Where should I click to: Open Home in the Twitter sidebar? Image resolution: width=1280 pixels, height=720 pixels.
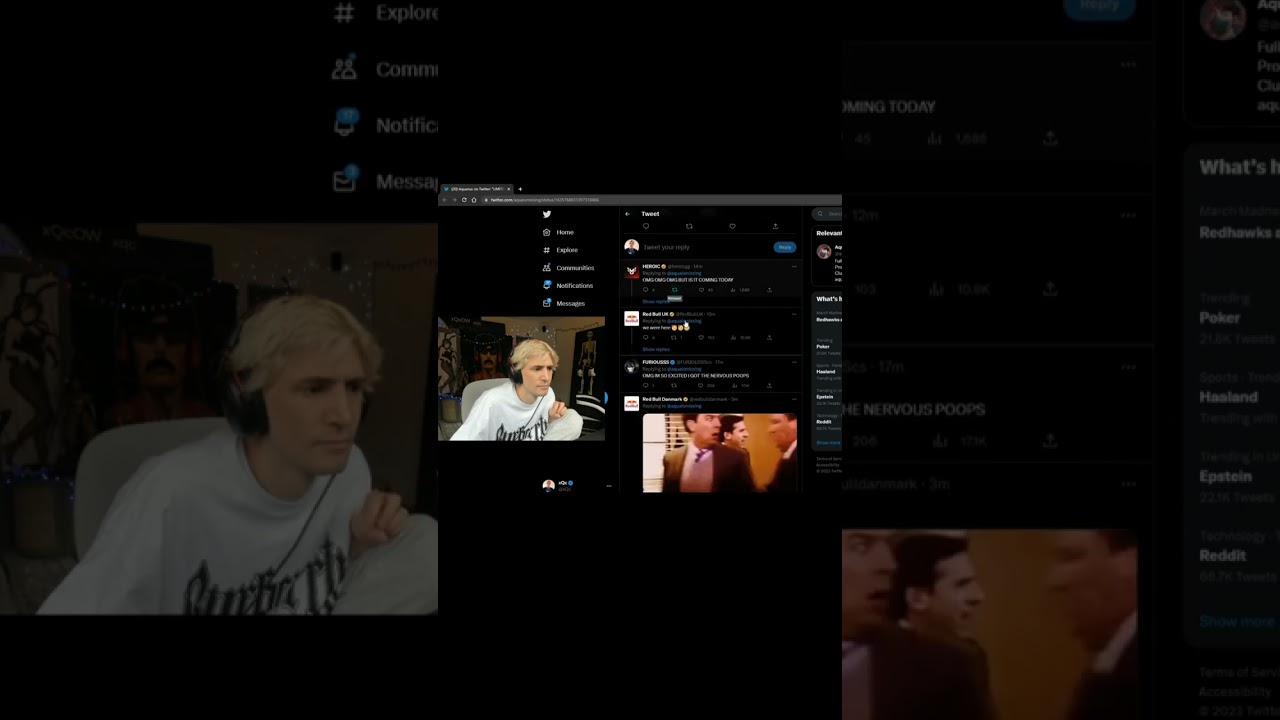point(558,232)
